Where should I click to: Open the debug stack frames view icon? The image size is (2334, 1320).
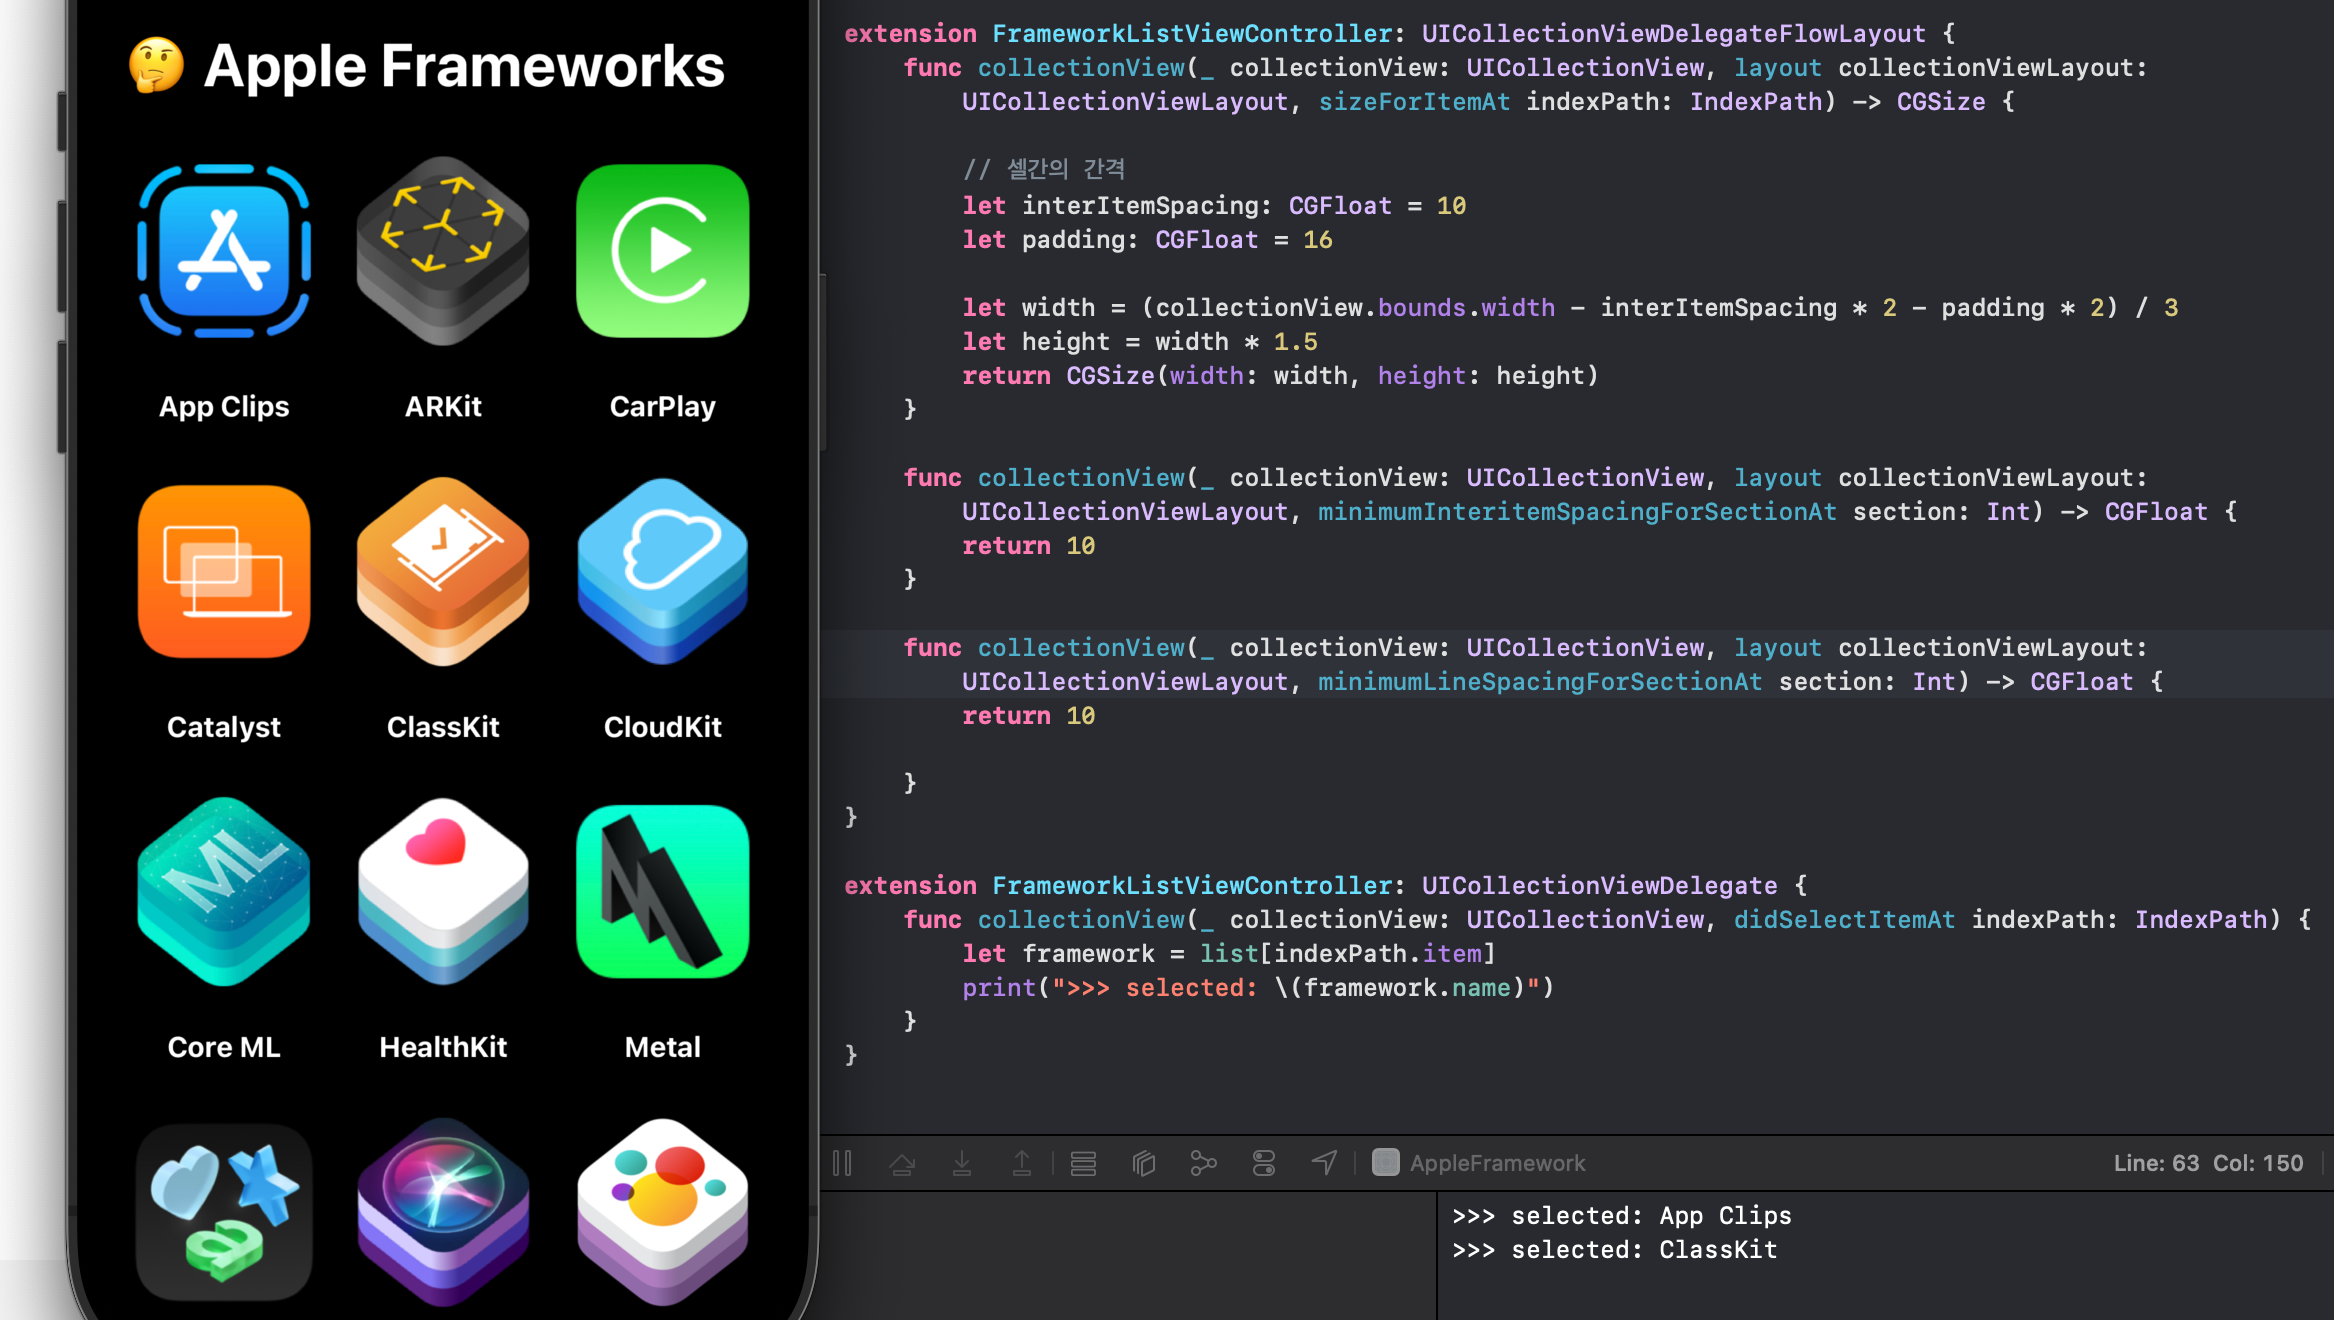click(1083, 1163)
